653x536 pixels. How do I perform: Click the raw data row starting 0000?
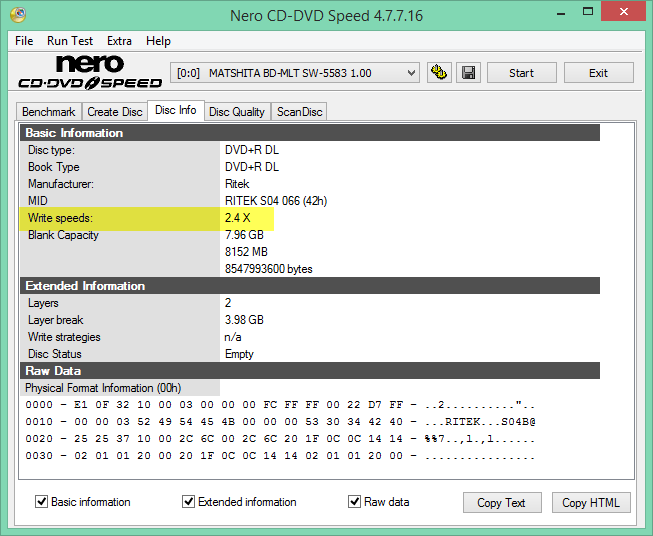280,404
